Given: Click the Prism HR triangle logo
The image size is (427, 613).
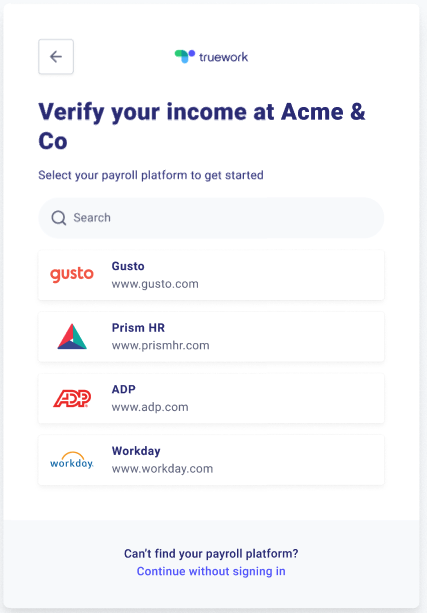Looking at the screenshot, I should tap(72, 337).
